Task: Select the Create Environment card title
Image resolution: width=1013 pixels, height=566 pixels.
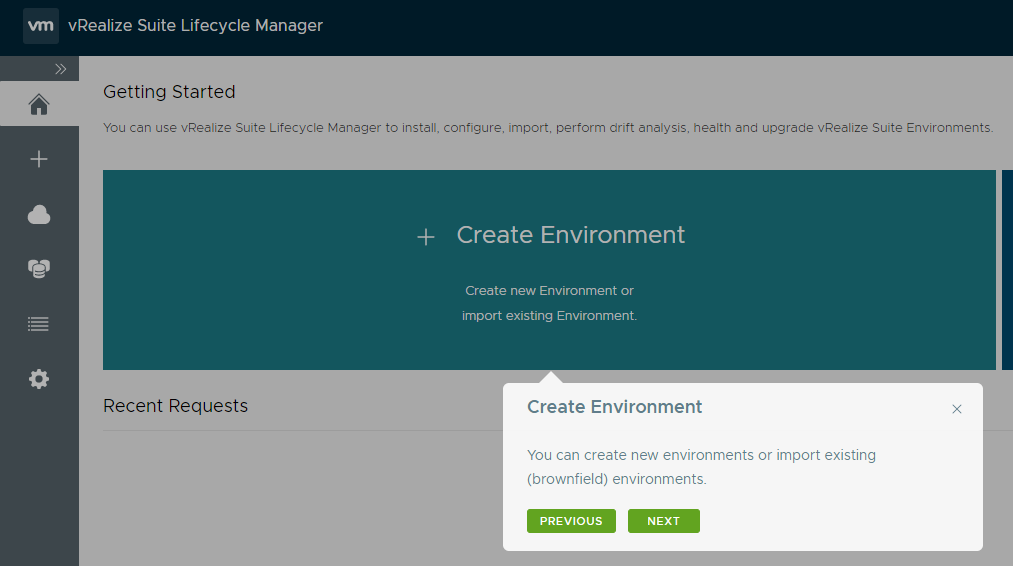Action: pos(570,235)
